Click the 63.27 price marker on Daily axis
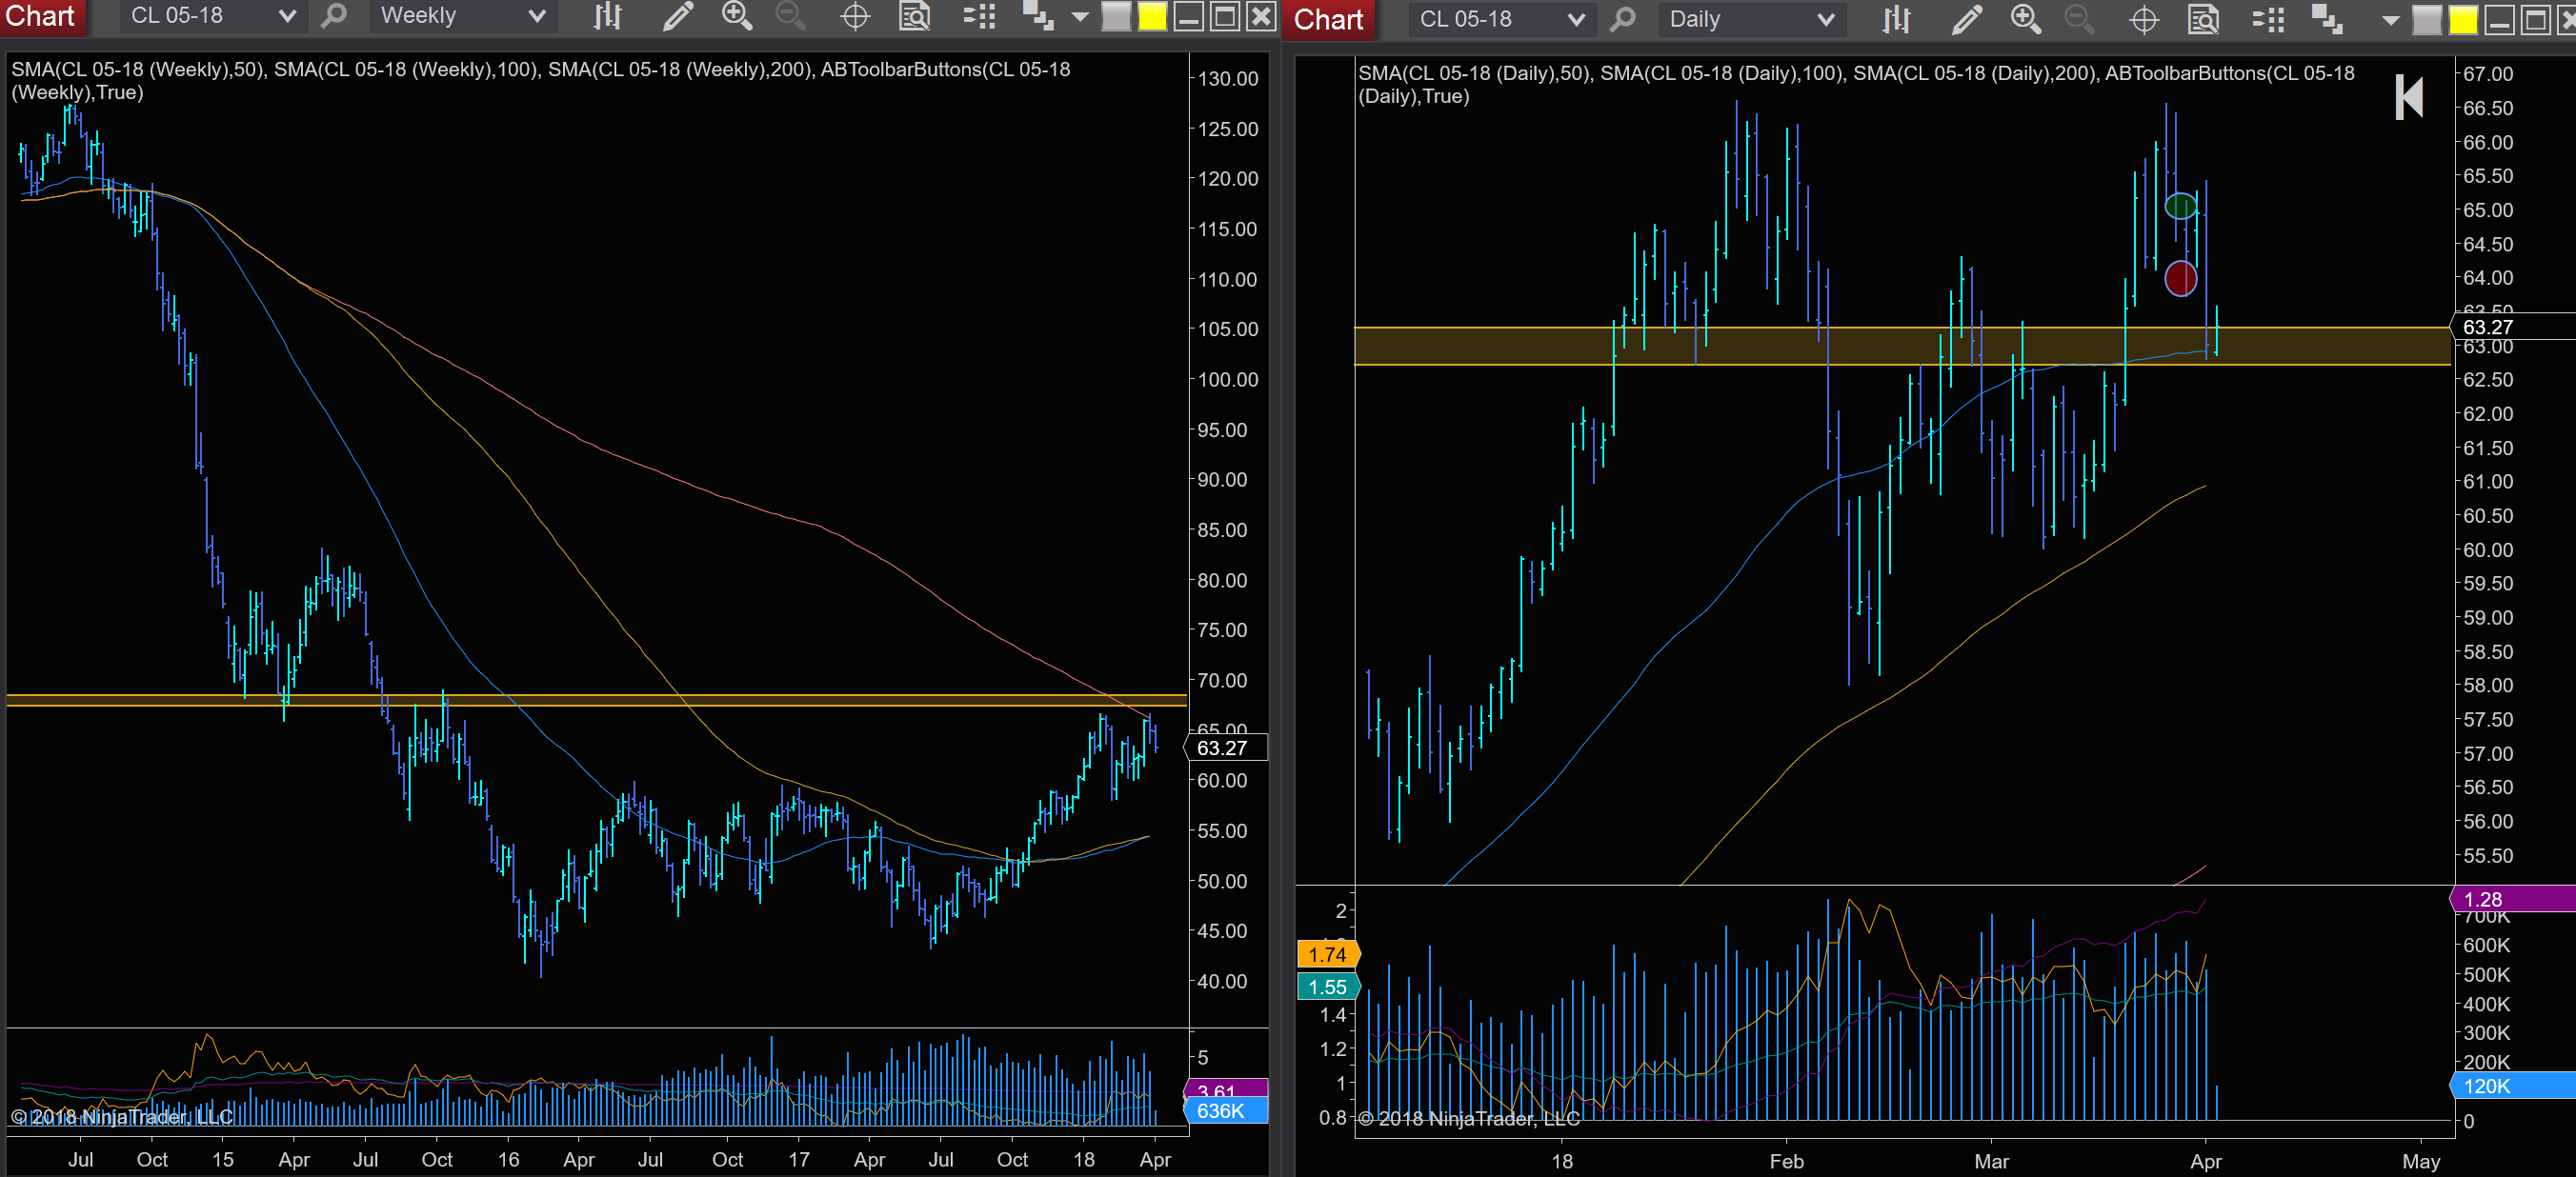 tap(2512, 326)
